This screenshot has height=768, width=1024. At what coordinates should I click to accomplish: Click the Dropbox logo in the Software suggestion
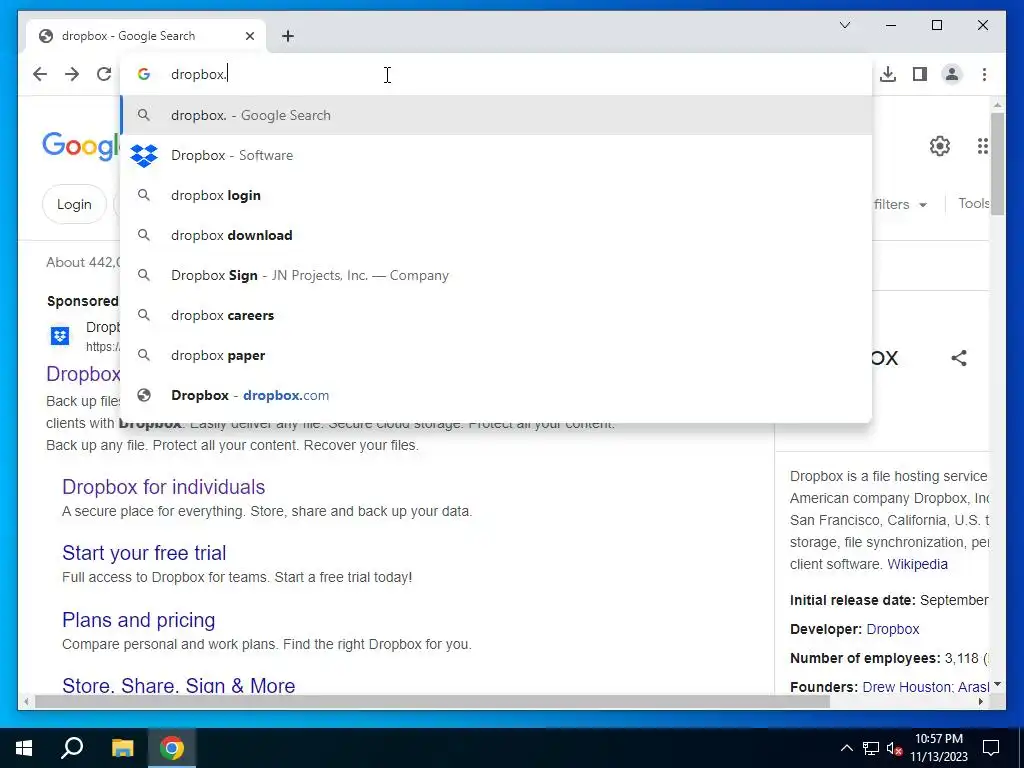coord(144,155)
